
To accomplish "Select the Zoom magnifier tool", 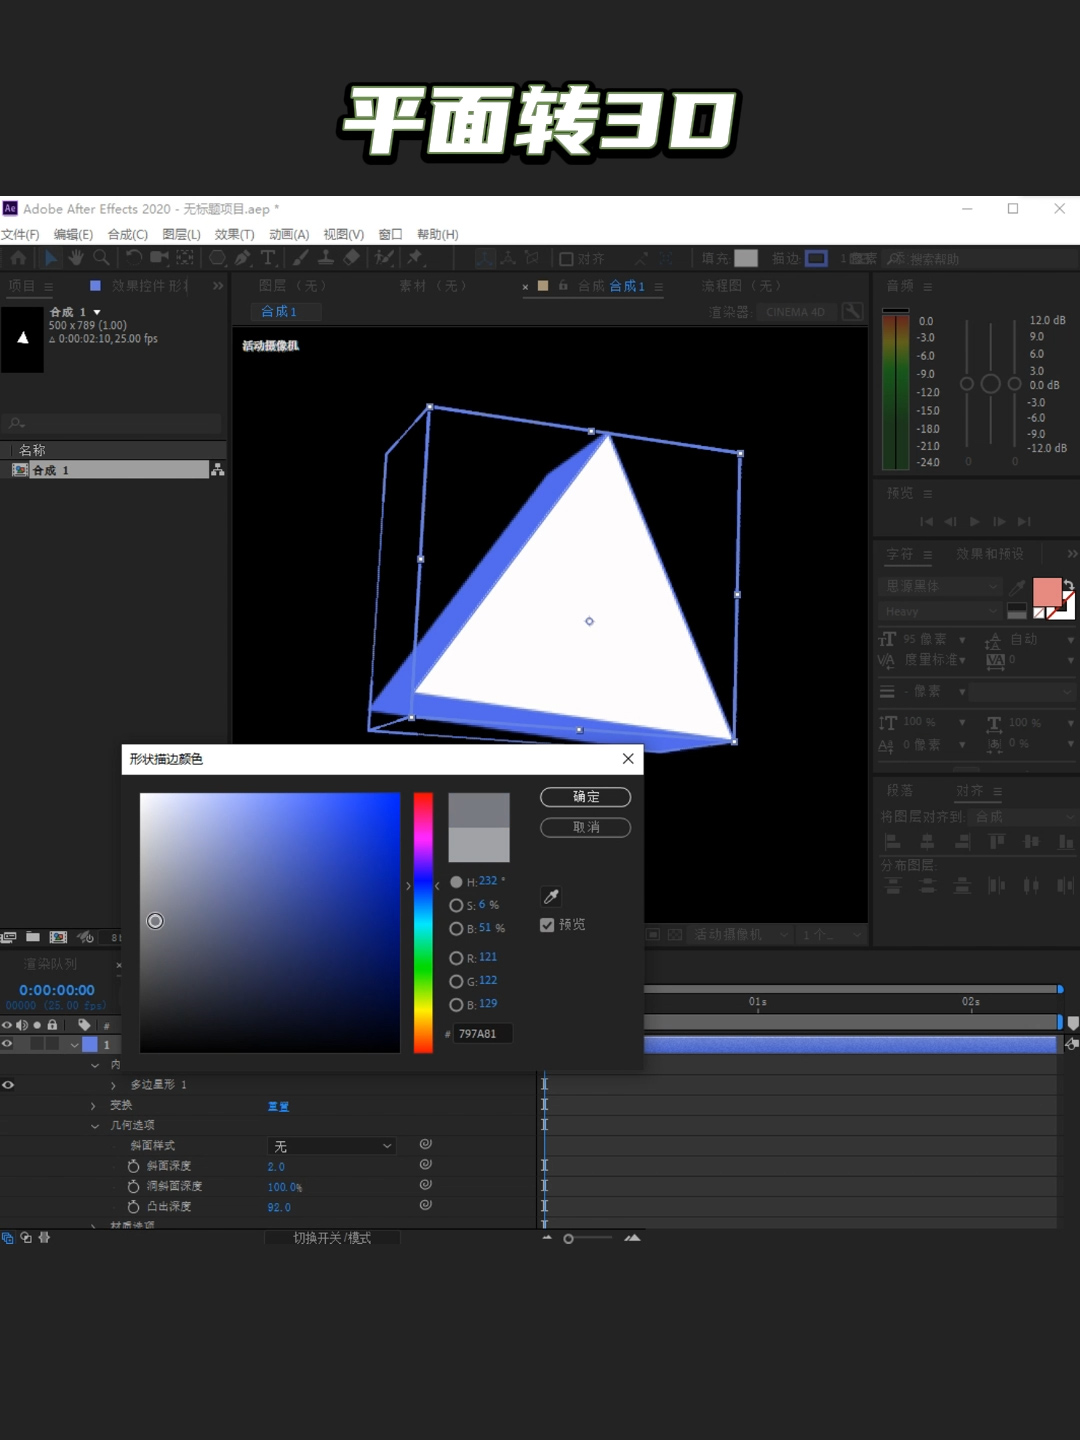I will (101, 258).
